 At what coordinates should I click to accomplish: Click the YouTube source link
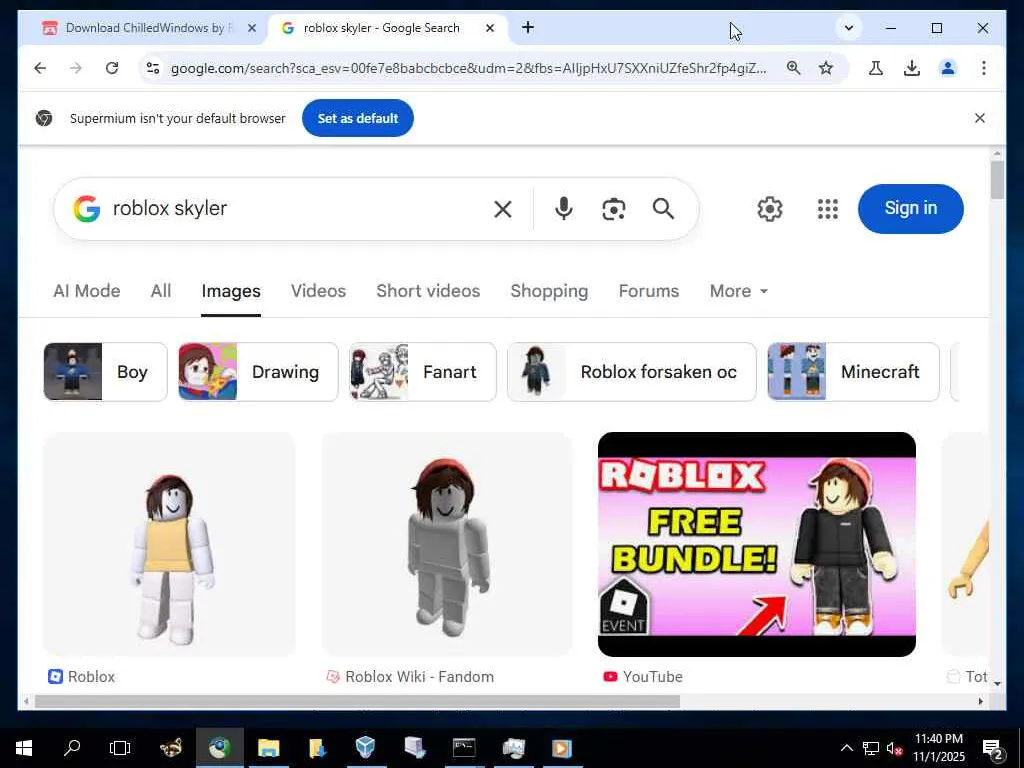pyautogui.click(x=643, y=677)
